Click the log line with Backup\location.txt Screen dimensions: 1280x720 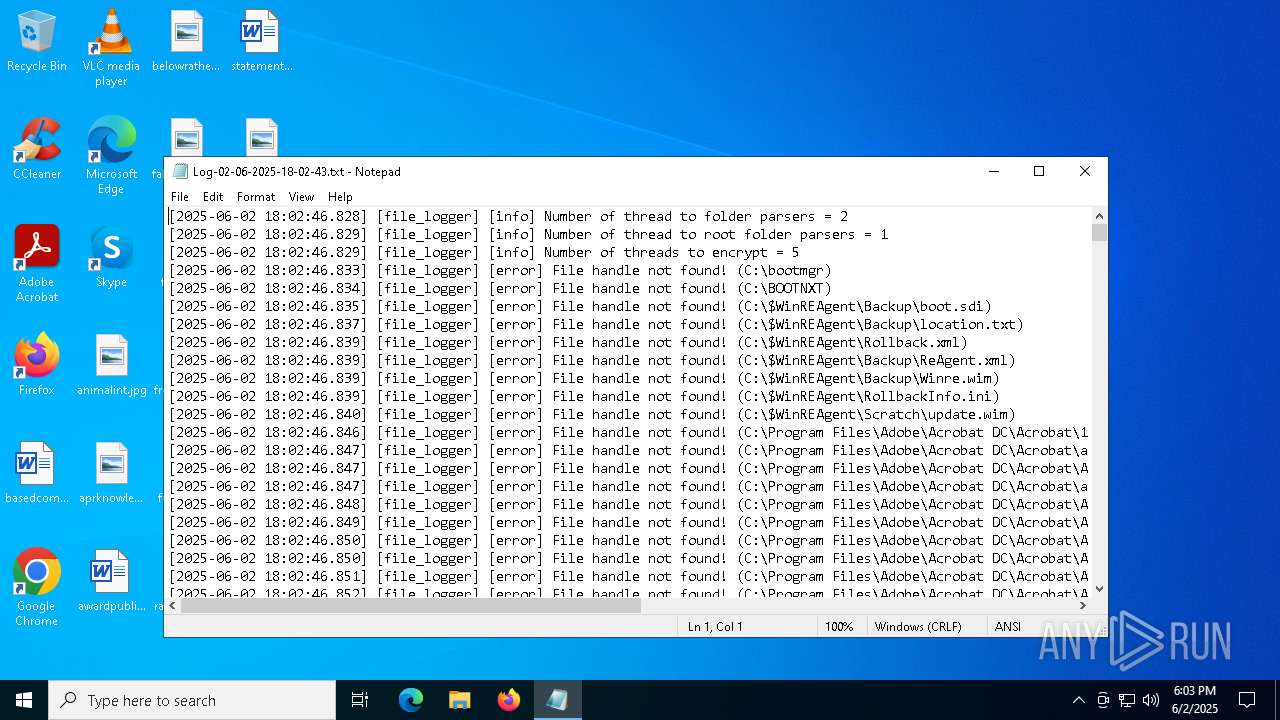596,324
